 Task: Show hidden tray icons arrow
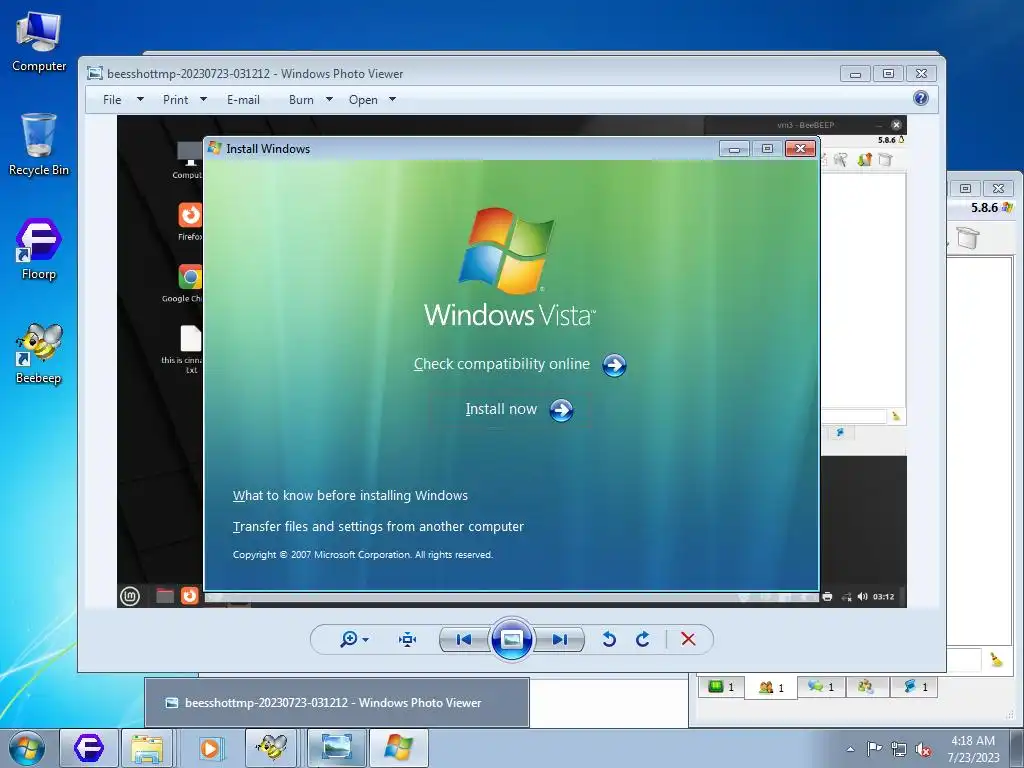[x=850, y=749]
